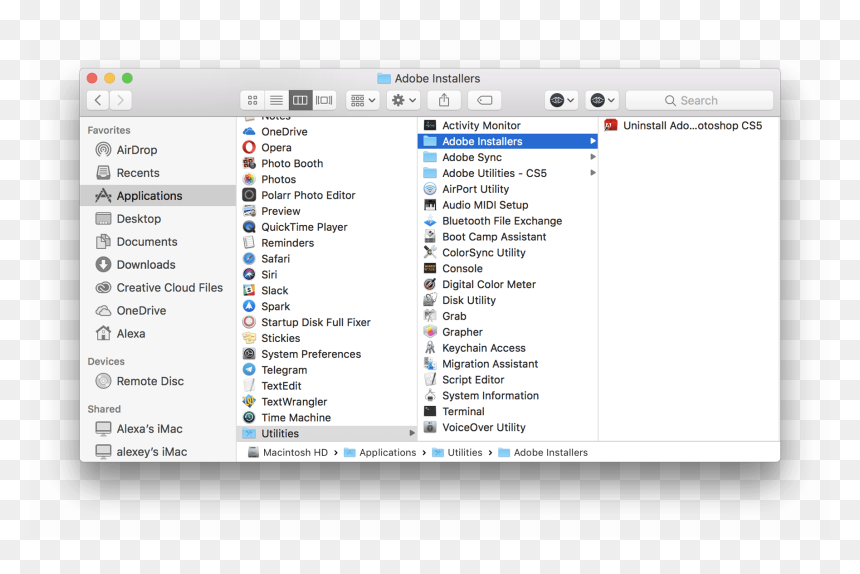Image resolution: width=860 pixels, height=574 pixels.
Task: Click Applications in the path bar
Action: click(380, 452)
